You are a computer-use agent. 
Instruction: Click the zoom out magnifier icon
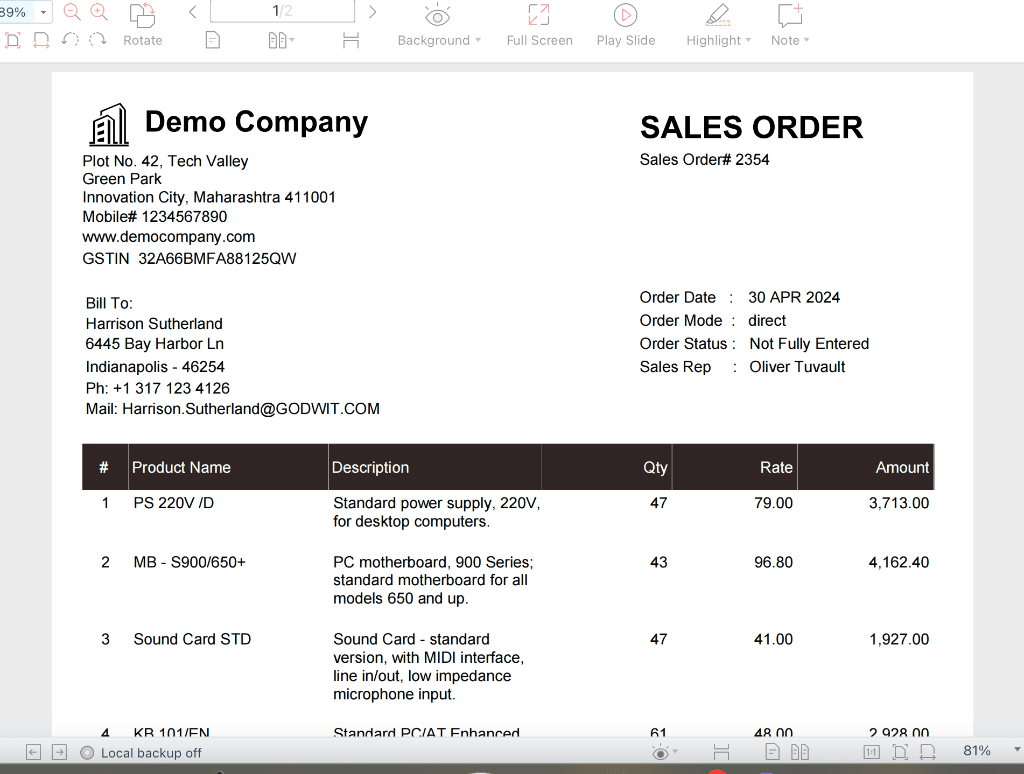coord(72,12)
